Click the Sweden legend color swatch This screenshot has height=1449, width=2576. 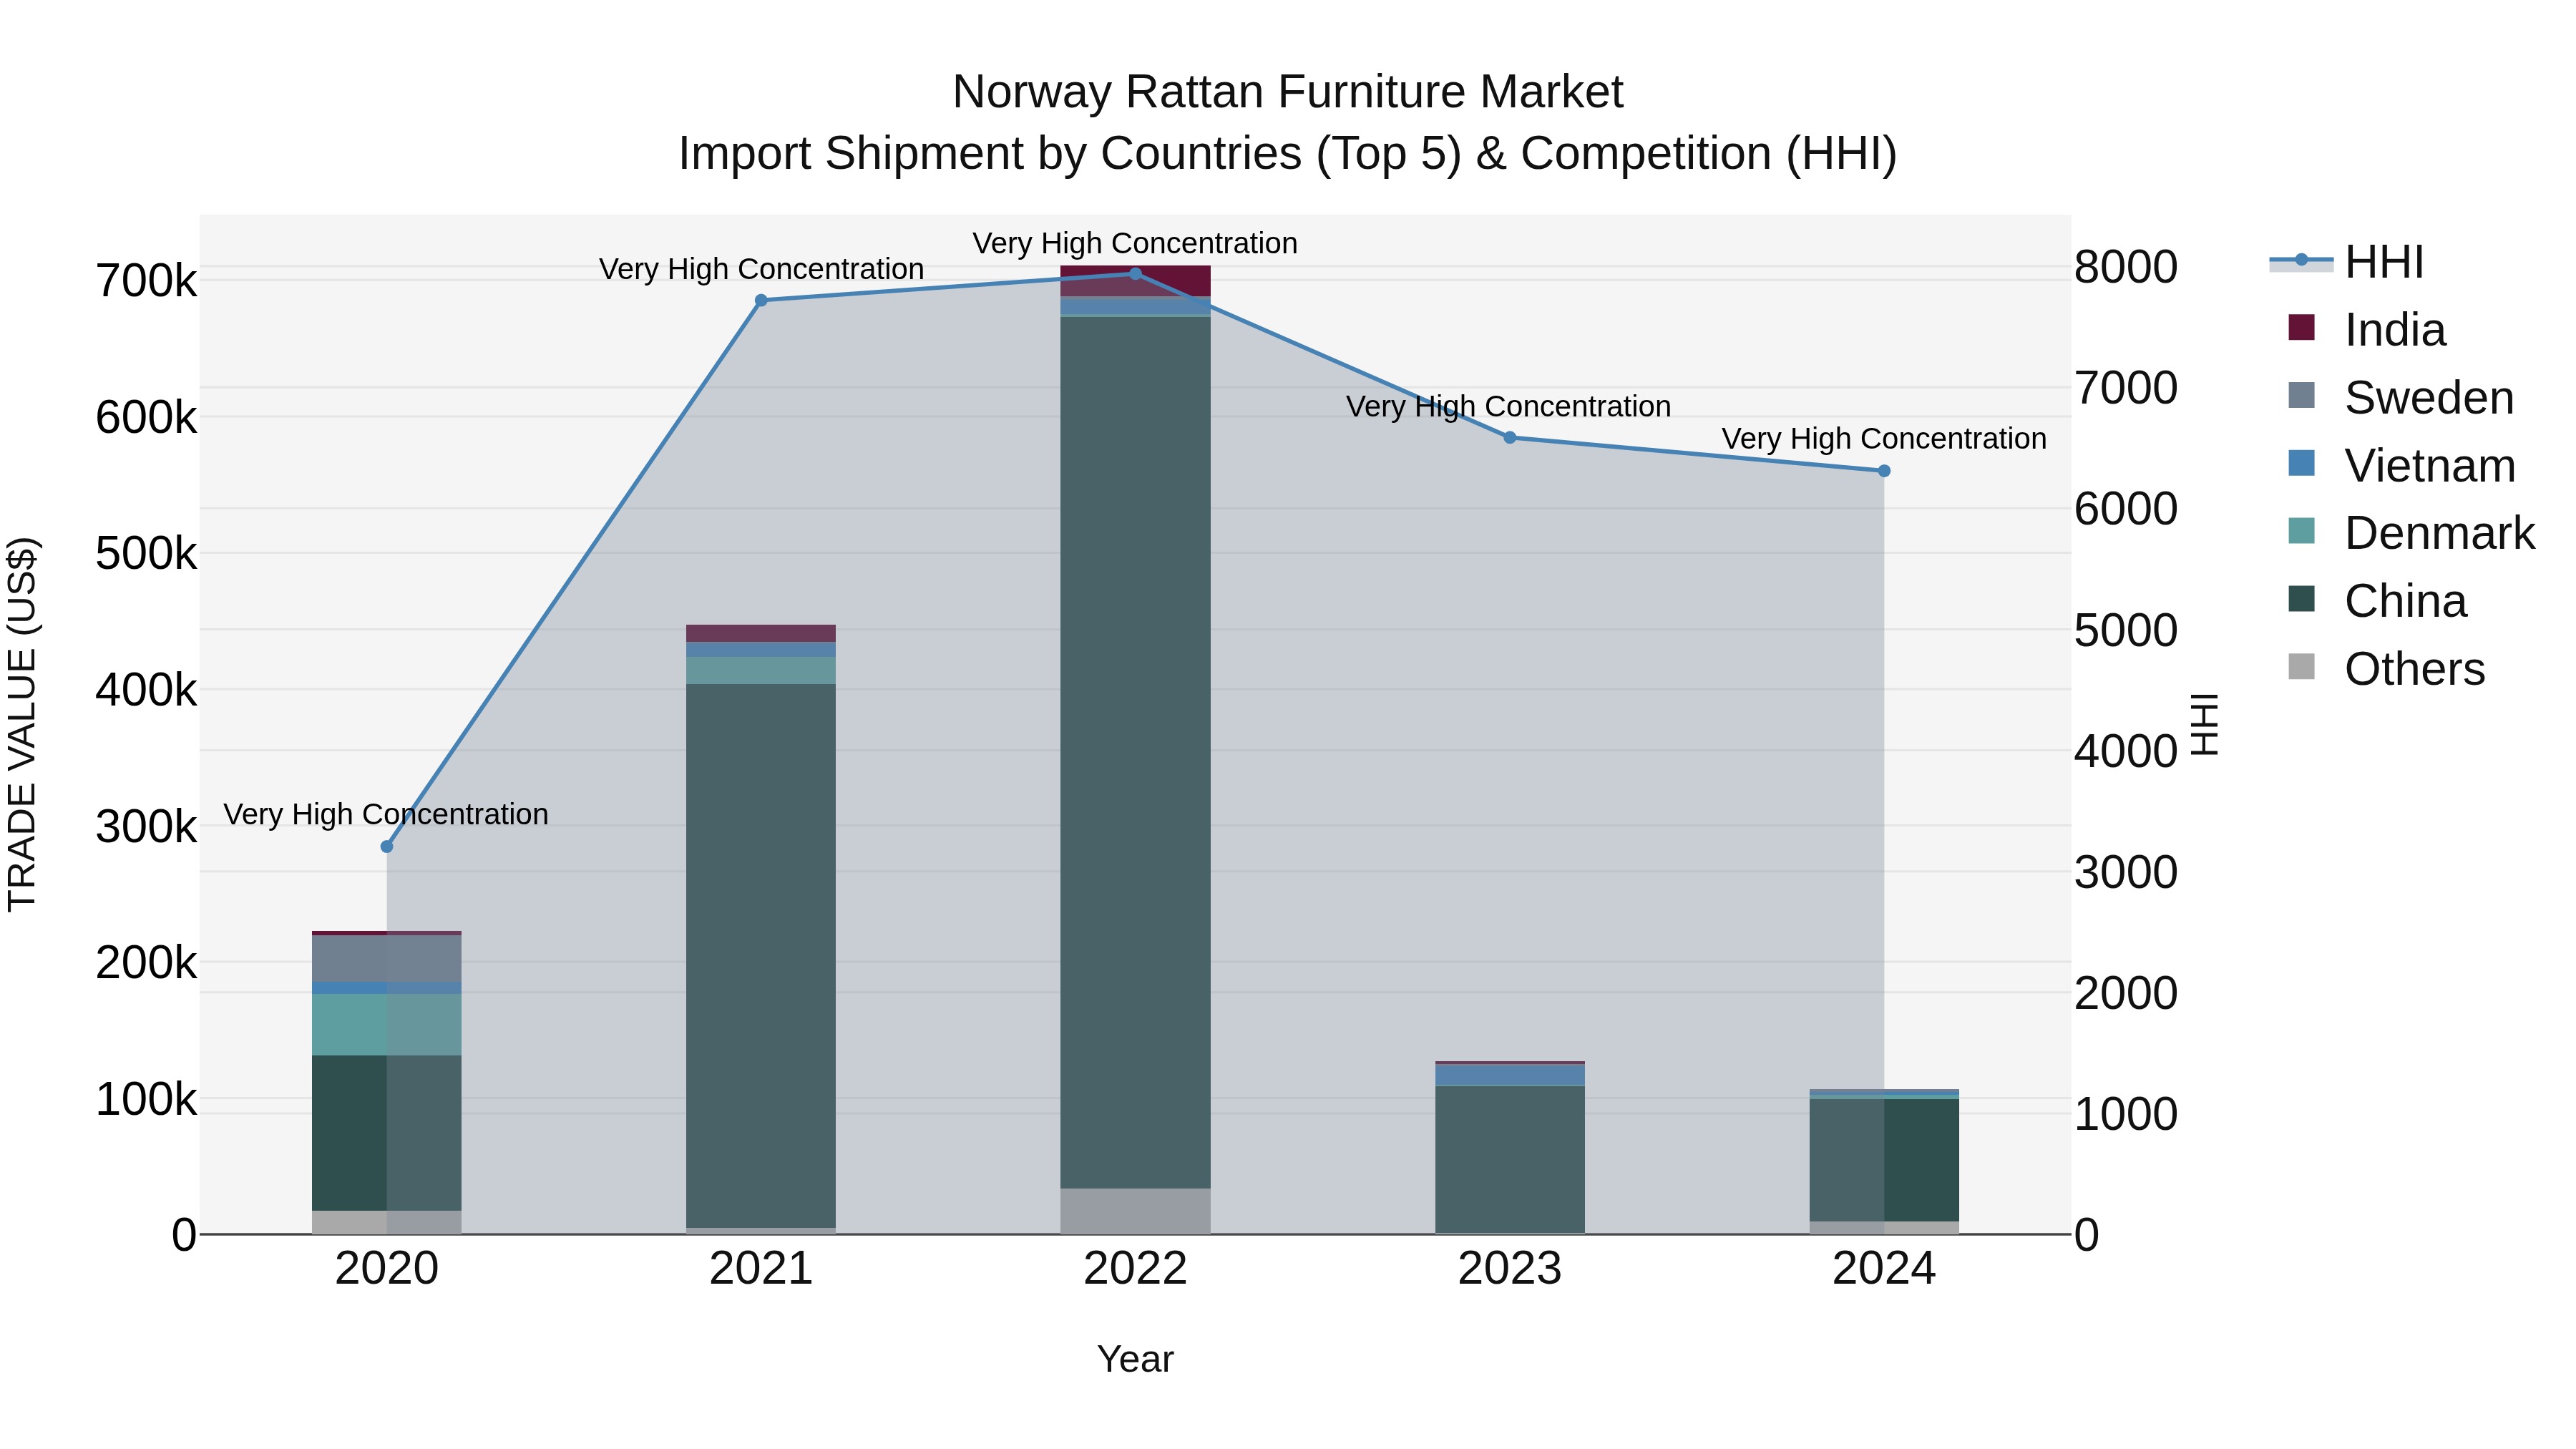pyautogui.click(x=2301, y=395)
